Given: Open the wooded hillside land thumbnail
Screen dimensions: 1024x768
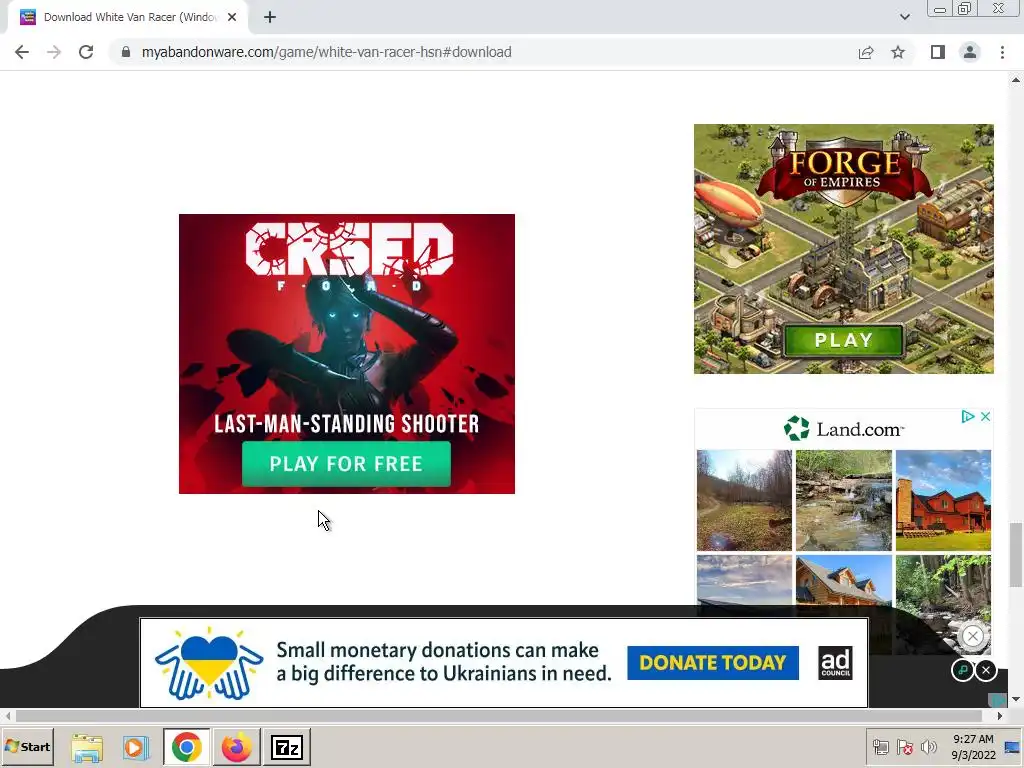Looking at the screenshot, I should click(x=744, y=500).
